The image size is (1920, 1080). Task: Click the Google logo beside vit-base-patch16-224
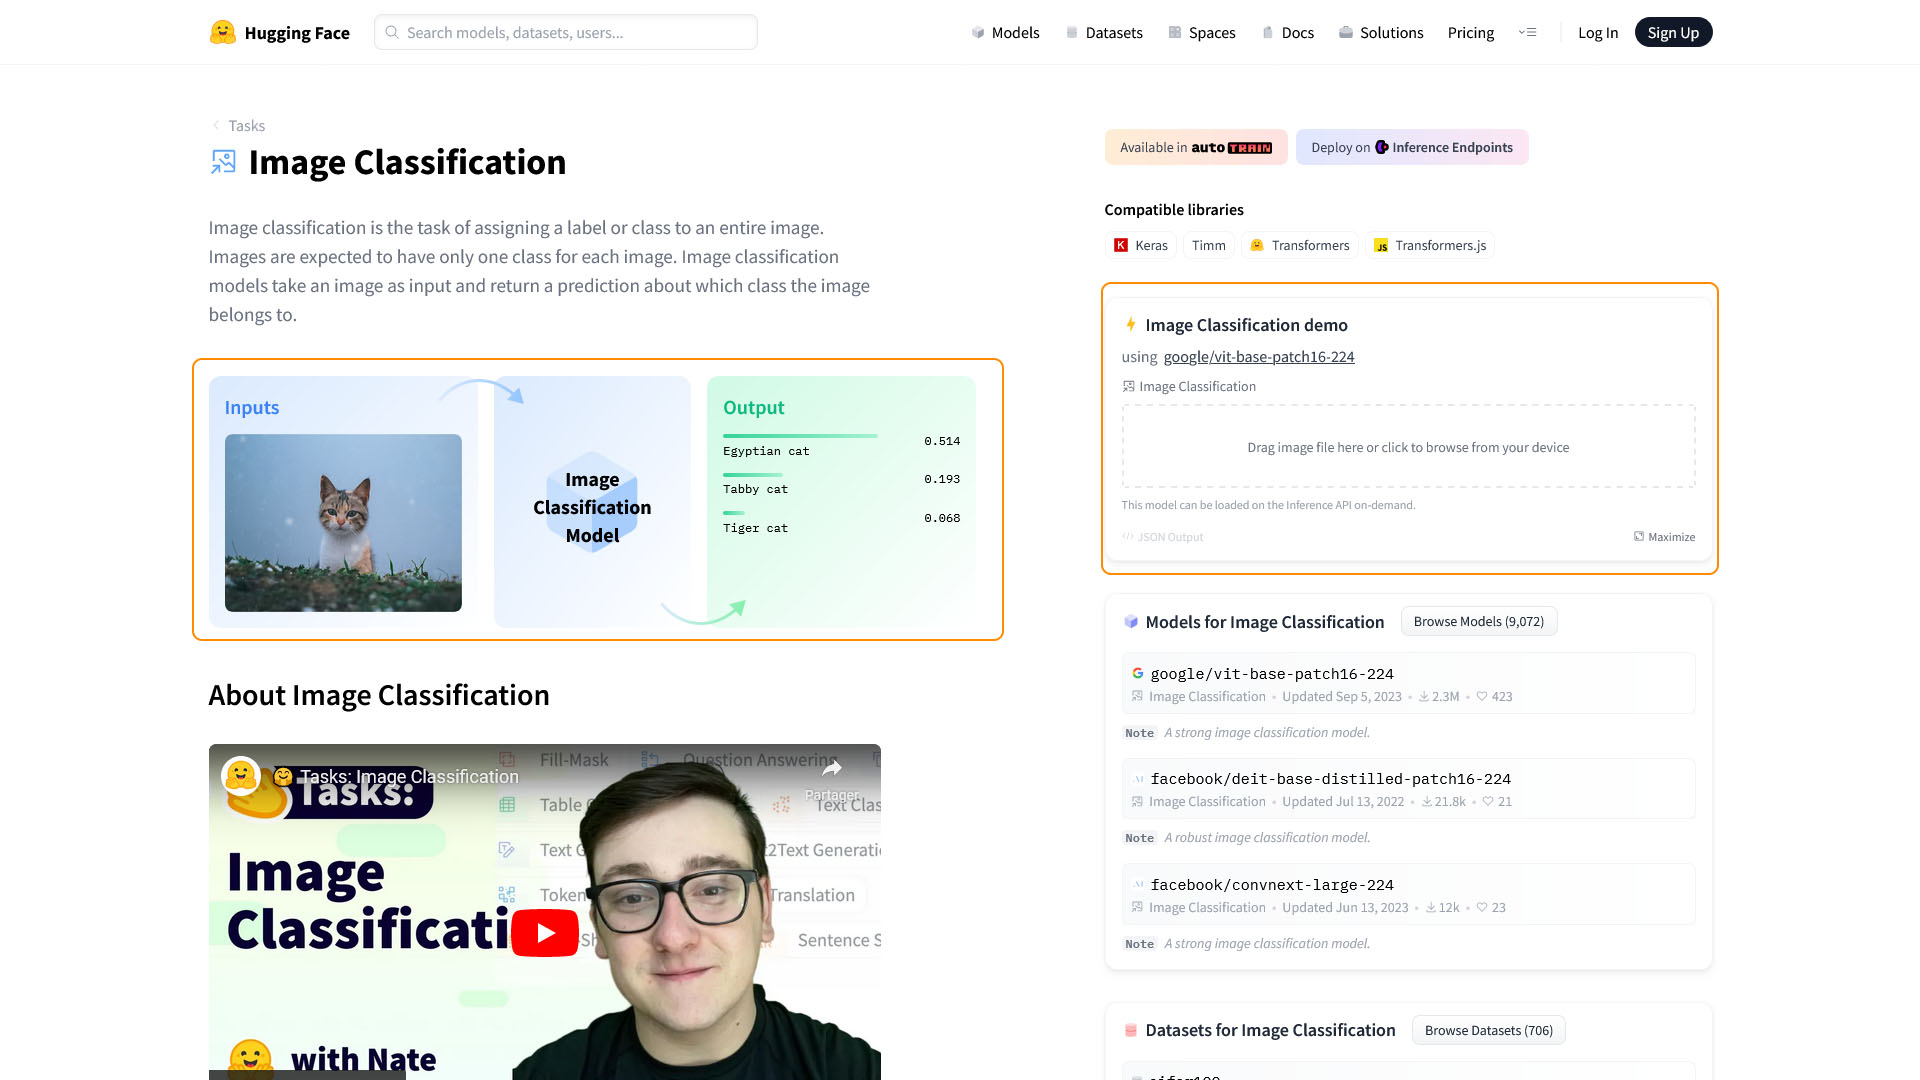[1138, 674]
